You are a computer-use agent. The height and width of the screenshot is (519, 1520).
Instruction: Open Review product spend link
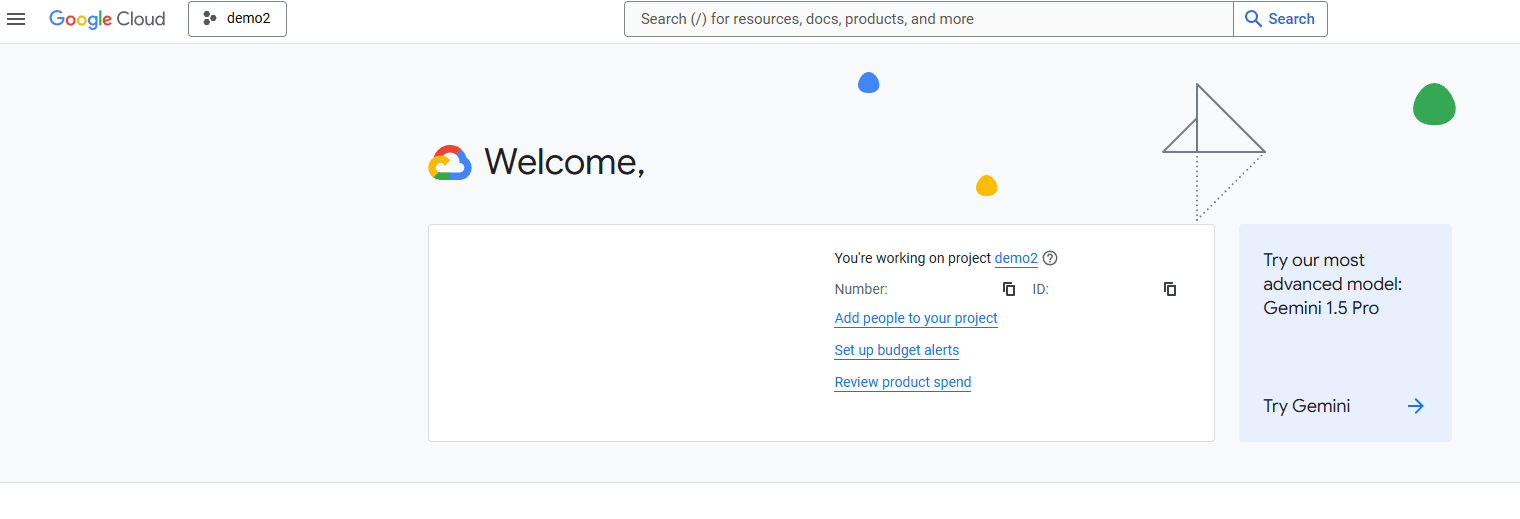903,382
